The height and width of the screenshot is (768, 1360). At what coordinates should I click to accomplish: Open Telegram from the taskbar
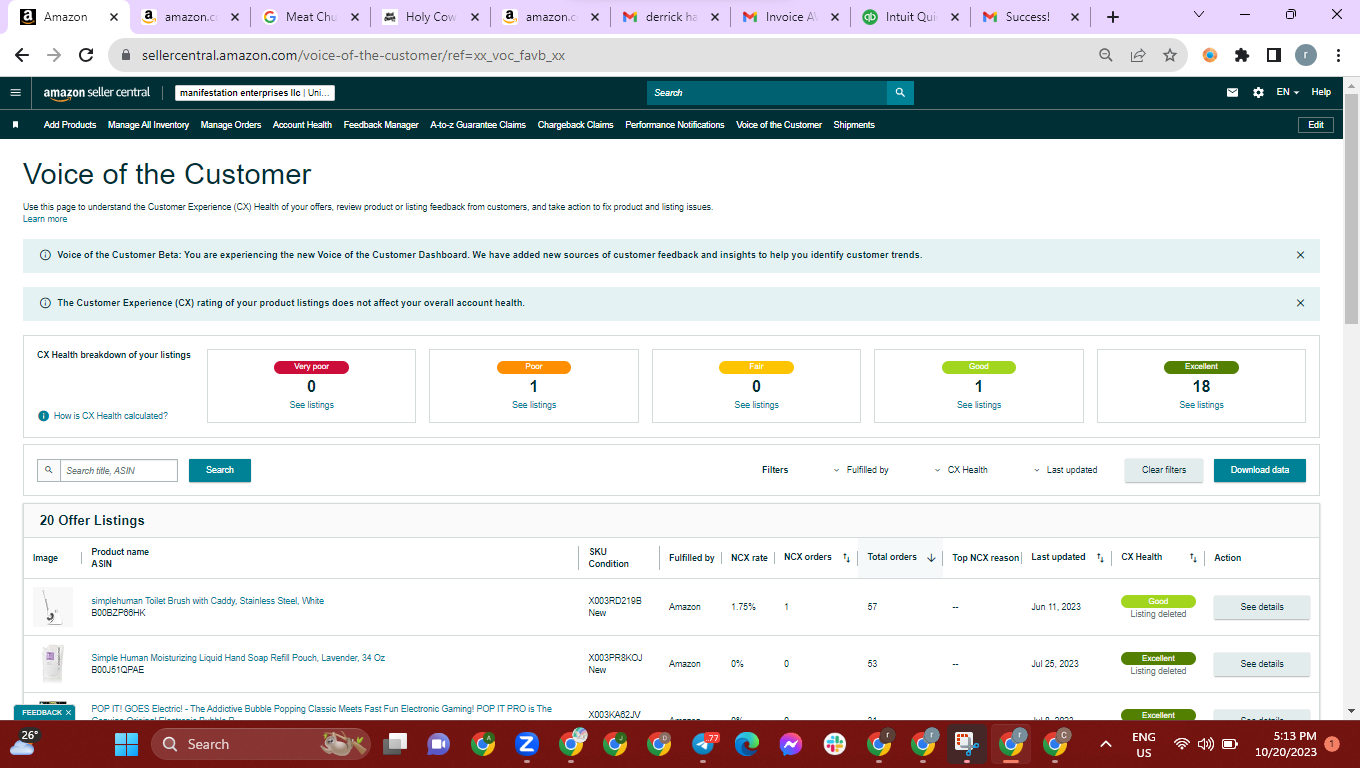point(704,744)
